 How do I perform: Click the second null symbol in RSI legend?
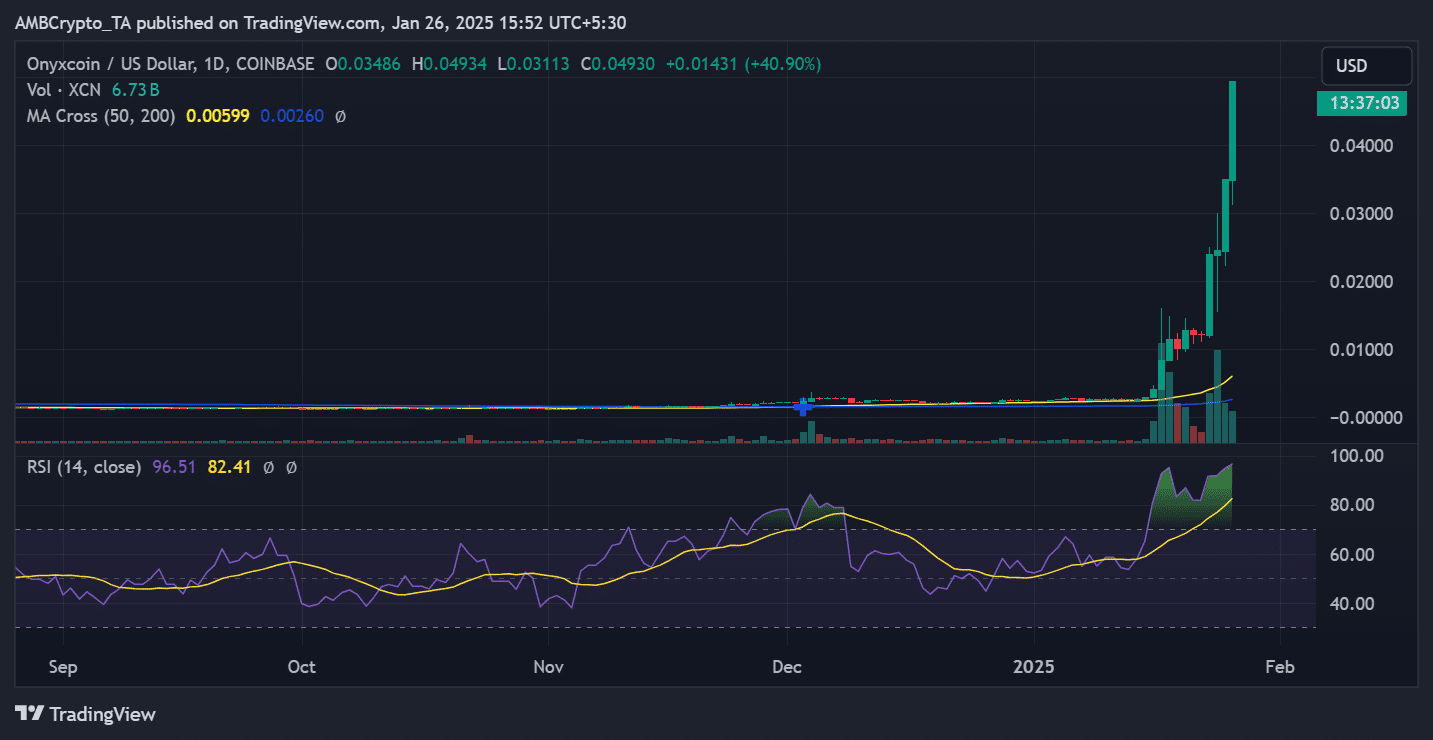tap(291, 467)
